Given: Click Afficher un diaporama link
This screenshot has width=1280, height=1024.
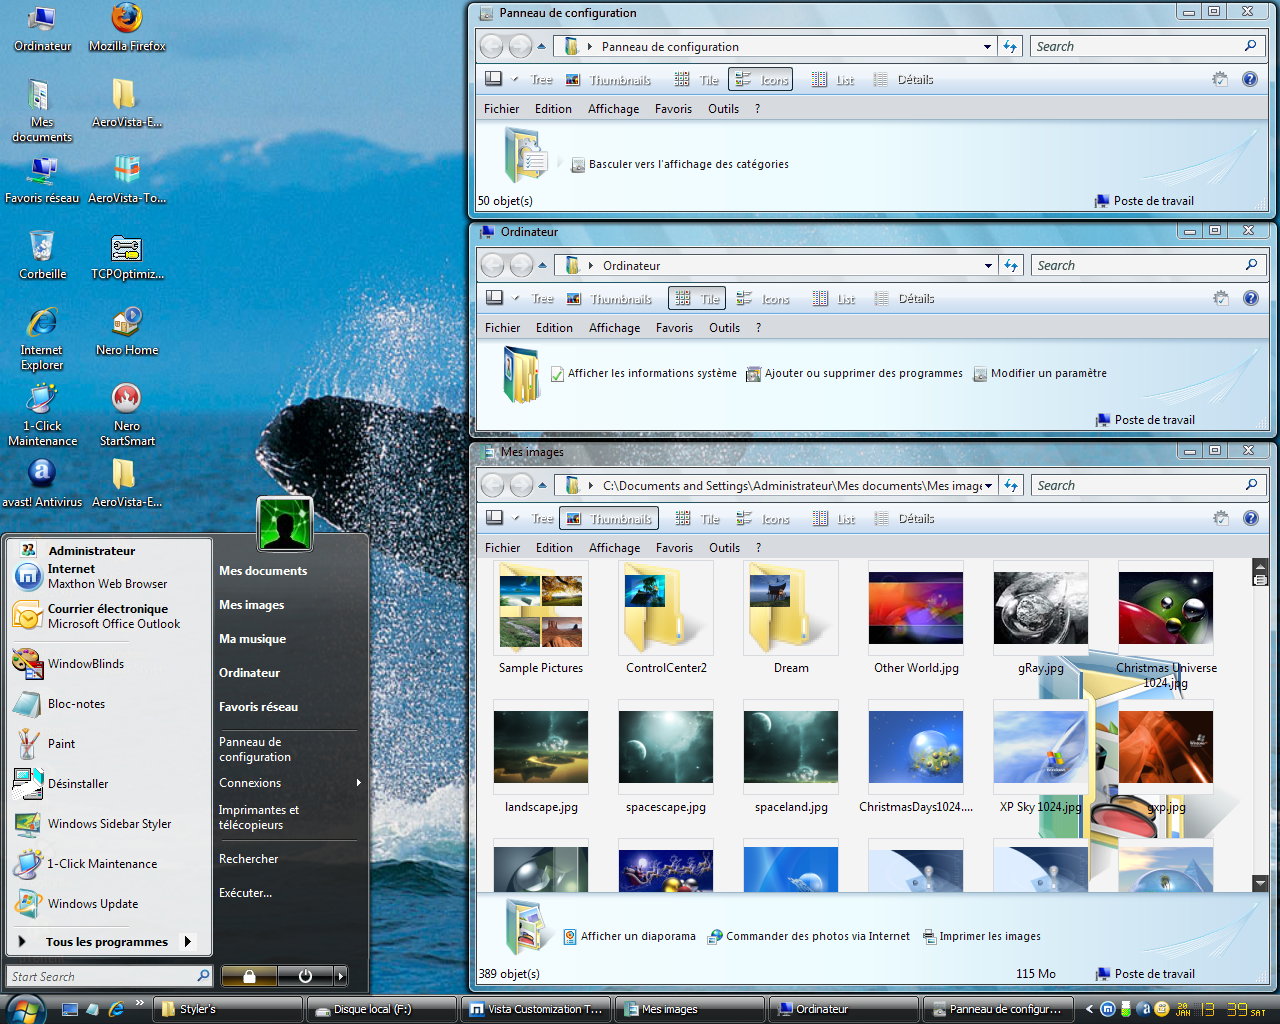Looking at the screenshot, I should [637, 937].
